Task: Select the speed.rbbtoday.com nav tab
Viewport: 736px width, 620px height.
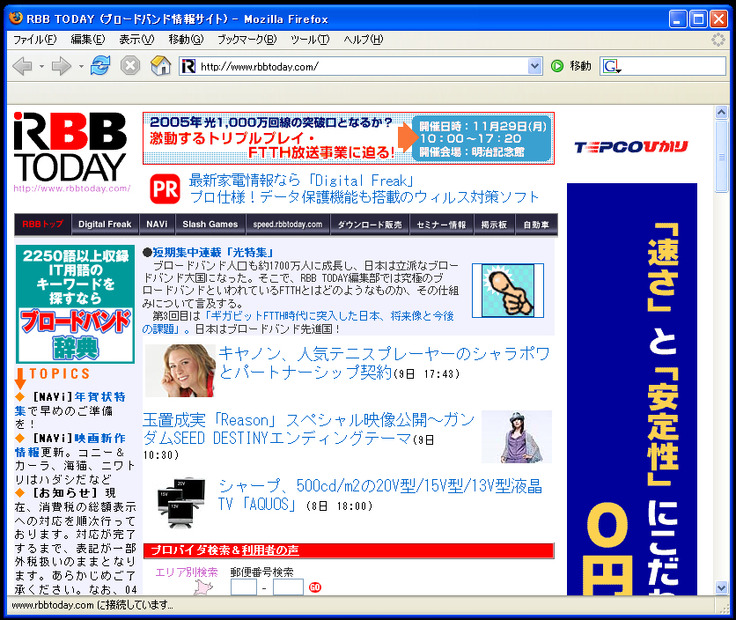Action: coord(288,224)
